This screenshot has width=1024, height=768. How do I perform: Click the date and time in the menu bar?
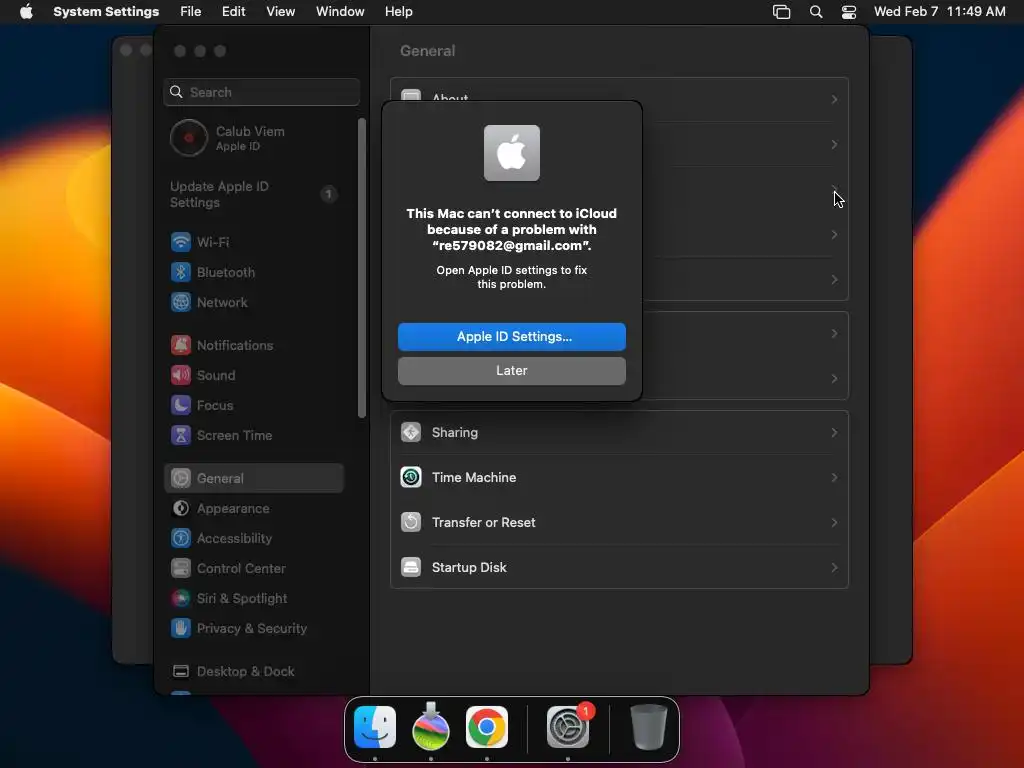click(x=940, y=12)
